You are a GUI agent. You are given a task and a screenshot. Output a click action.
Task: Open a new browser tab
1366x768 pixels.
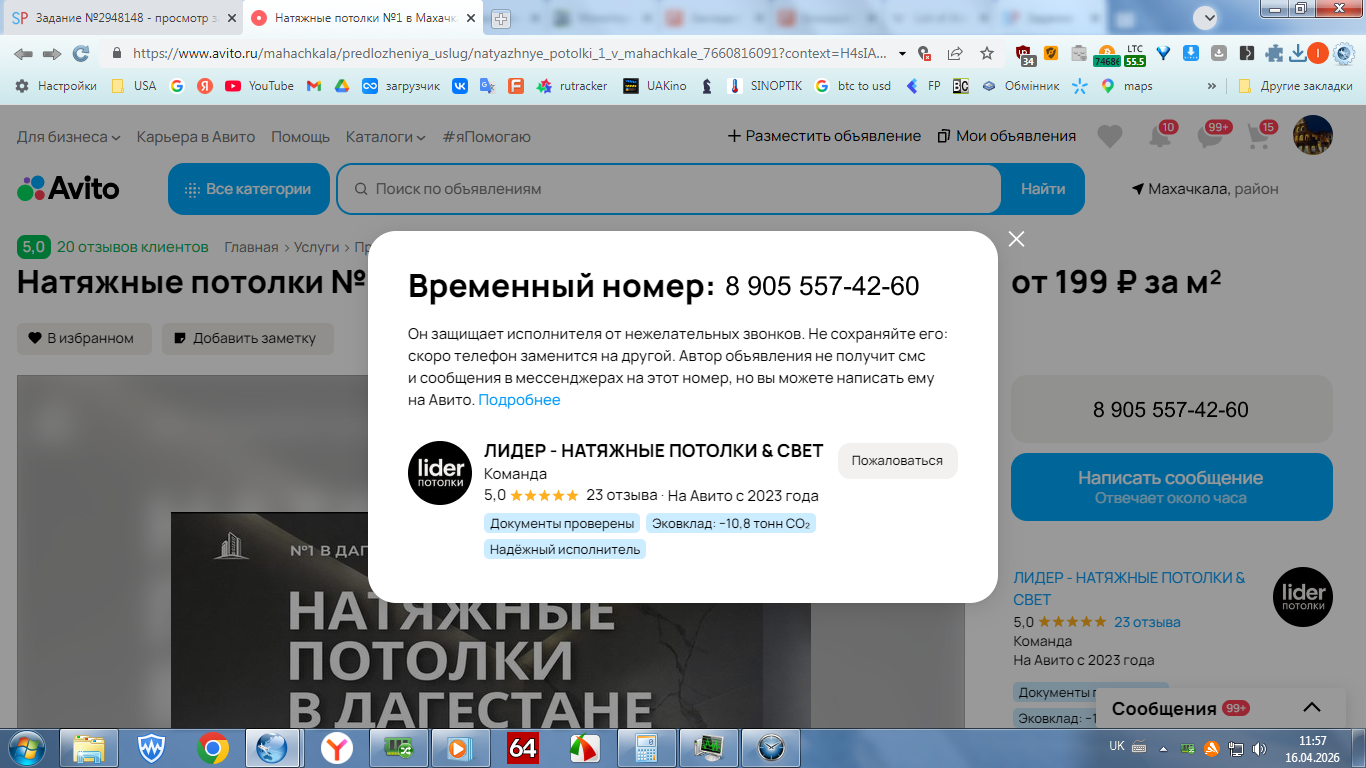501,18
